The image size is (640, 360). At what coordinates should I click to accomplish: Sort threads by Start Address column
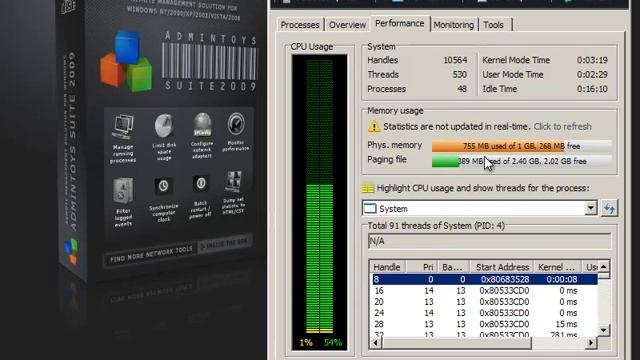[x=502, y=267]
